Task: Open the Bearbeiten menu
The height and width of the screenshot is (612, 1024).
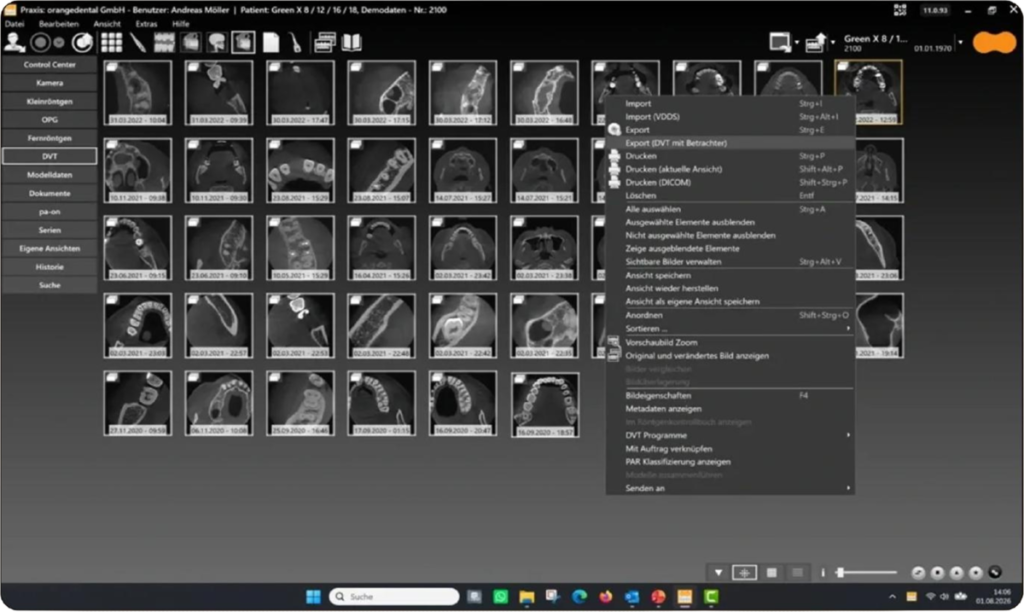Action: (x=58, y=24)
